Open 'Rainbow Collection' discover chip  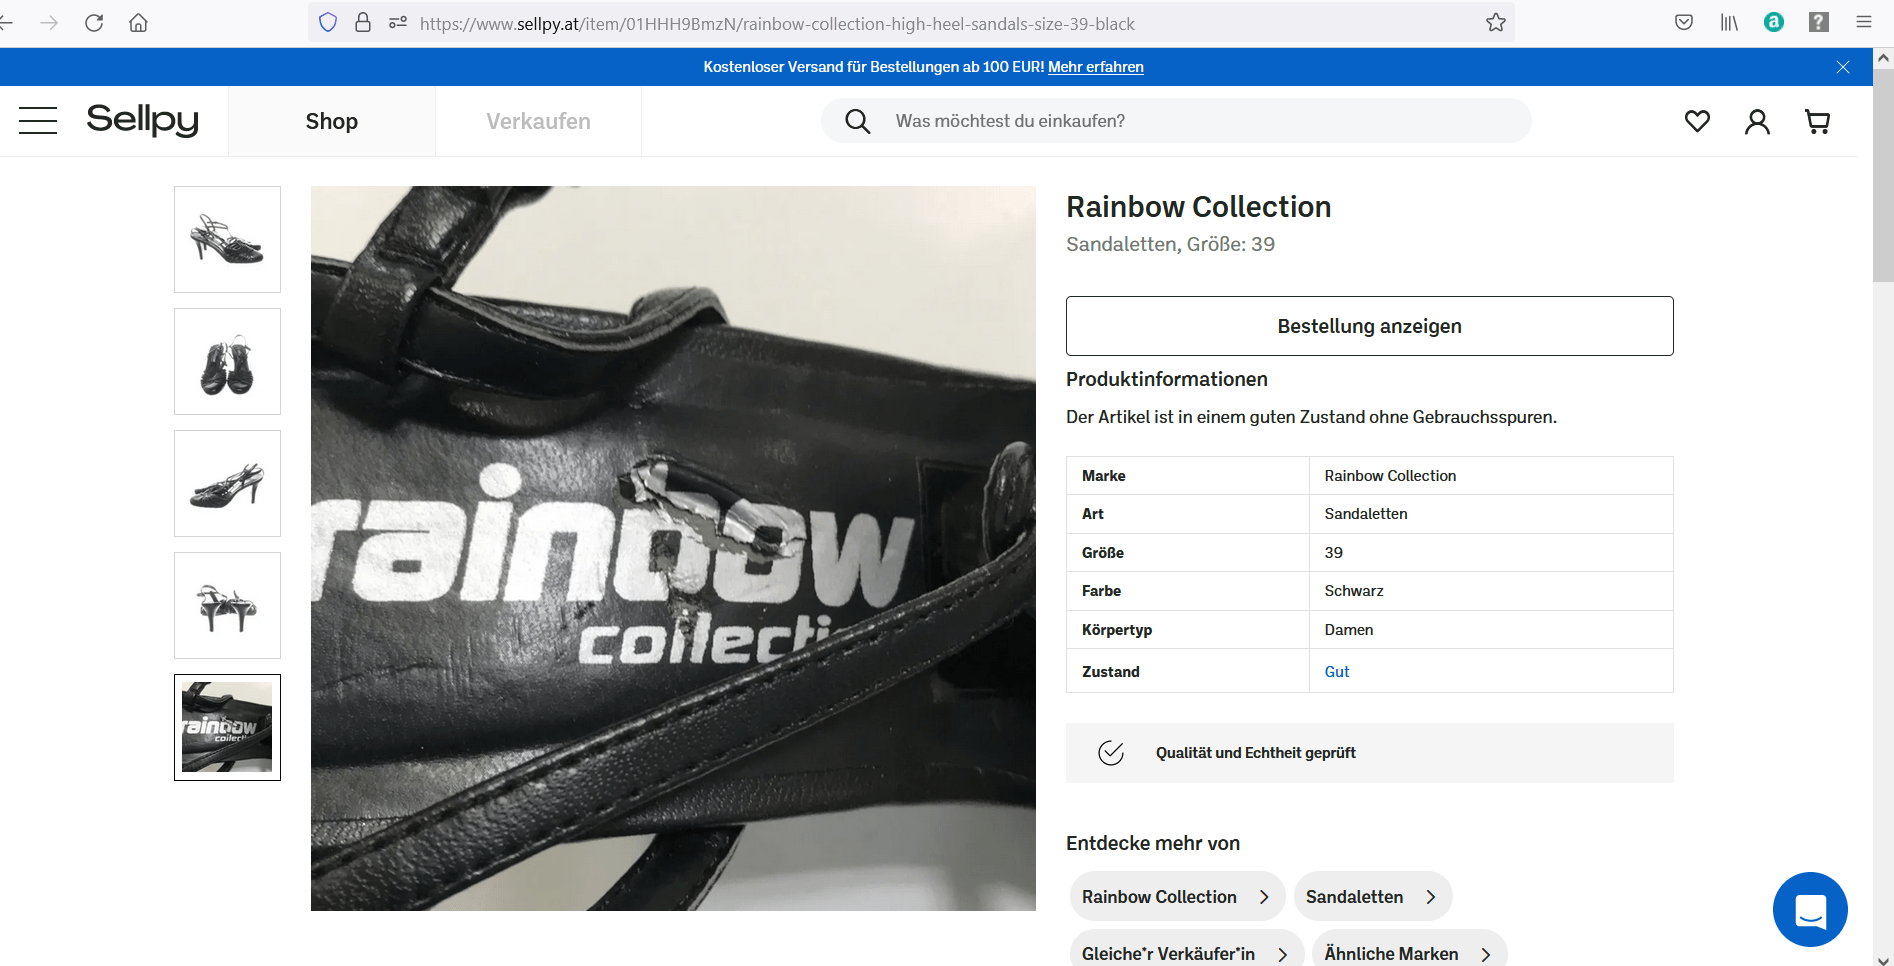1177,897
